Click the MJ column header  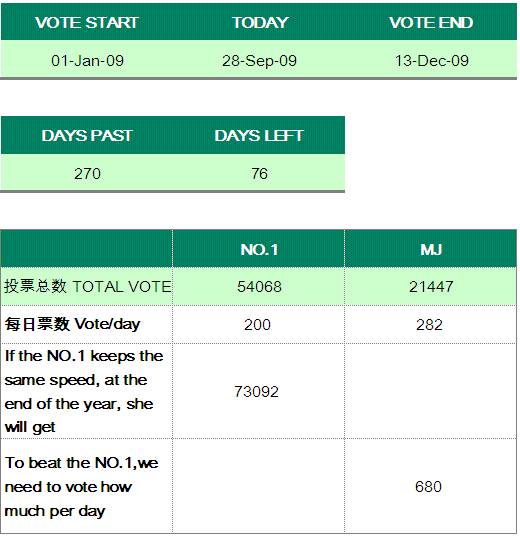431,249
